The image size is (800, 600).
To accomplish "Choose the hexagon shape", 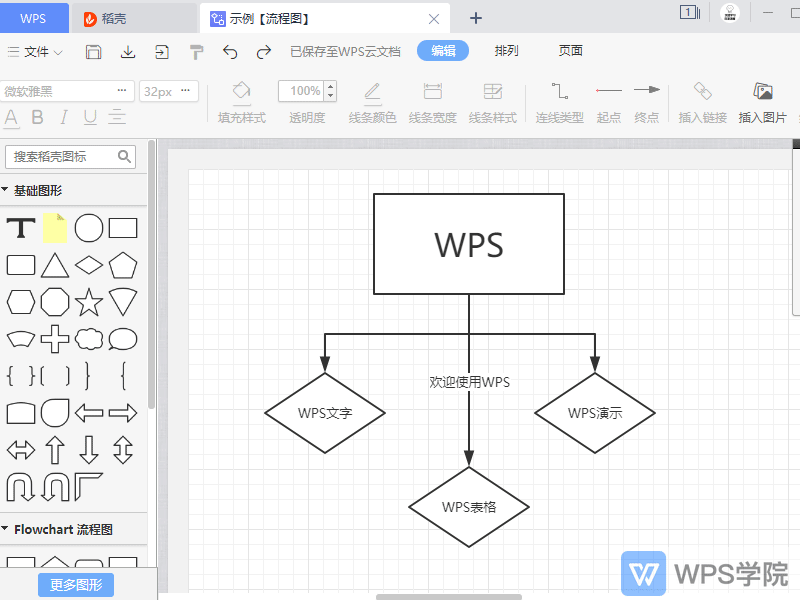I will click(x=21, y=302).
